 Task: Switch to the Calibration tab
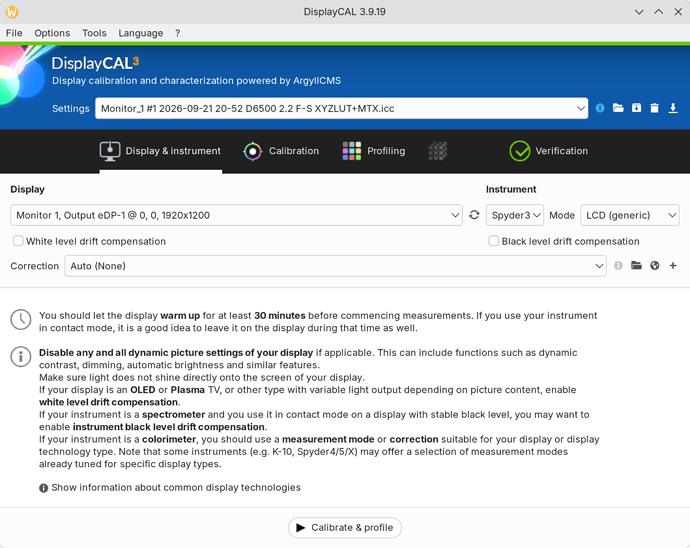(281, 151)
